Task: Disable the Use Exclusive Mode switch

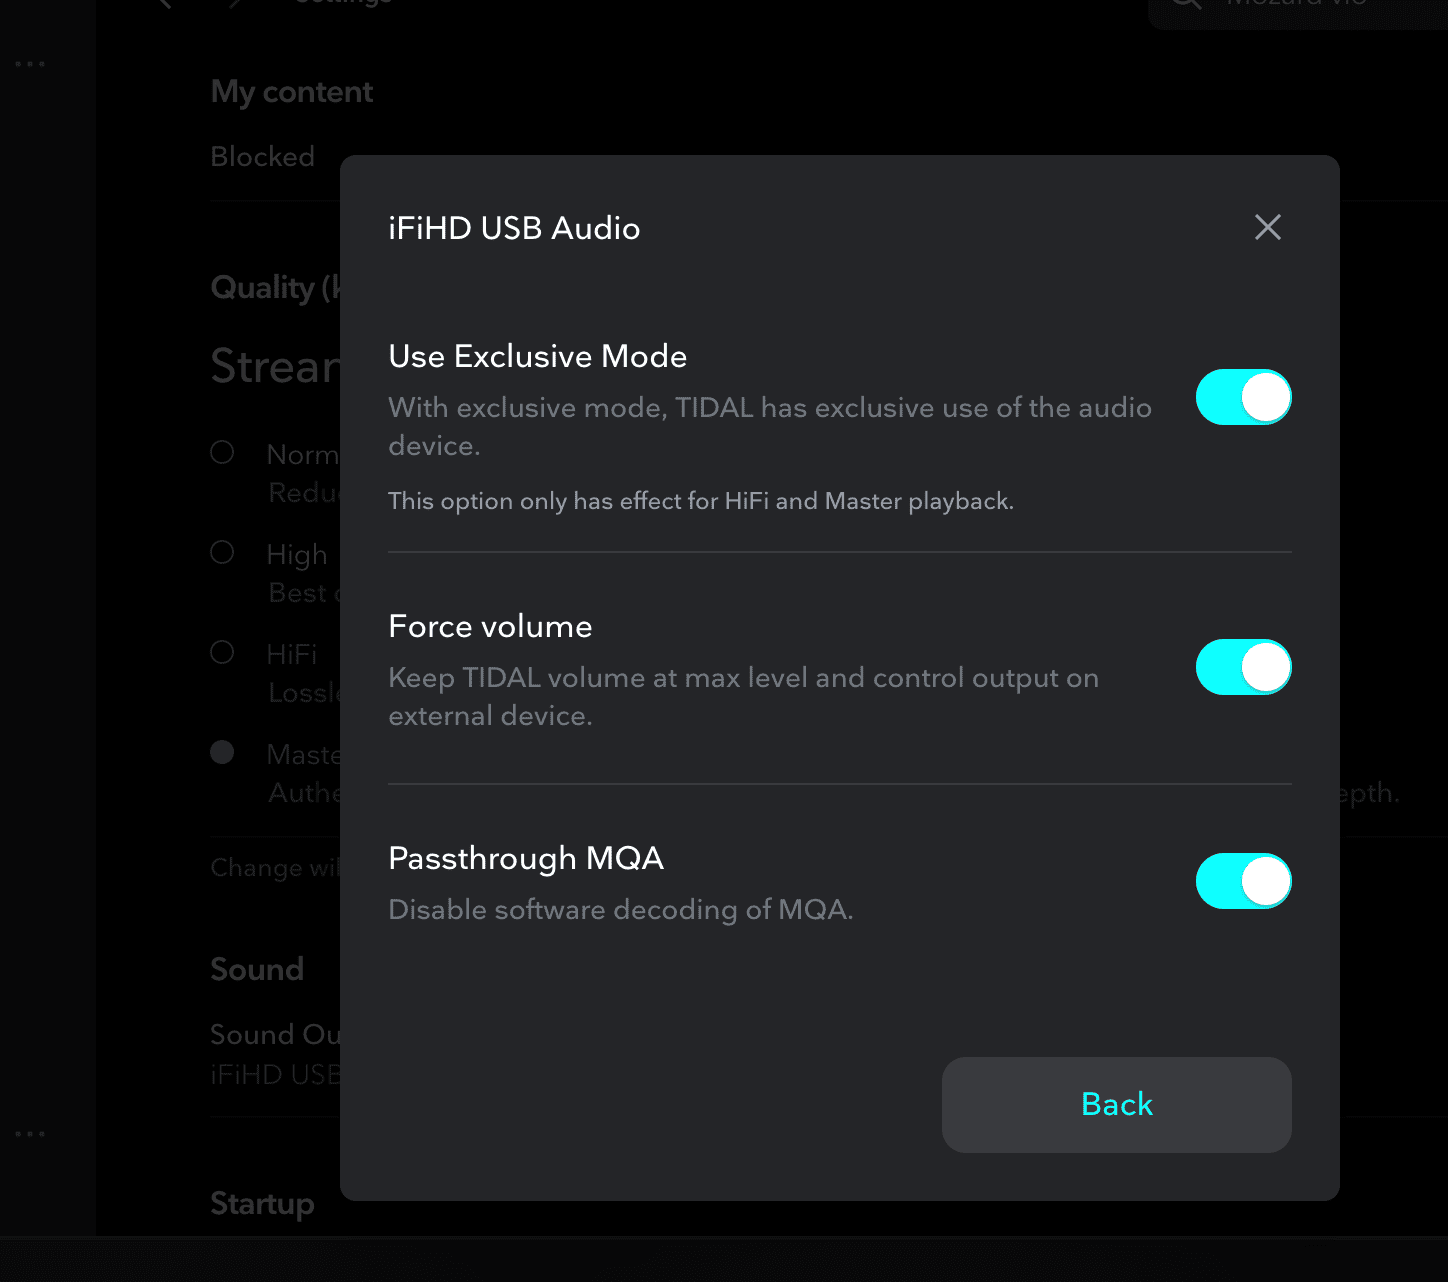Action: pos(1243,397)
